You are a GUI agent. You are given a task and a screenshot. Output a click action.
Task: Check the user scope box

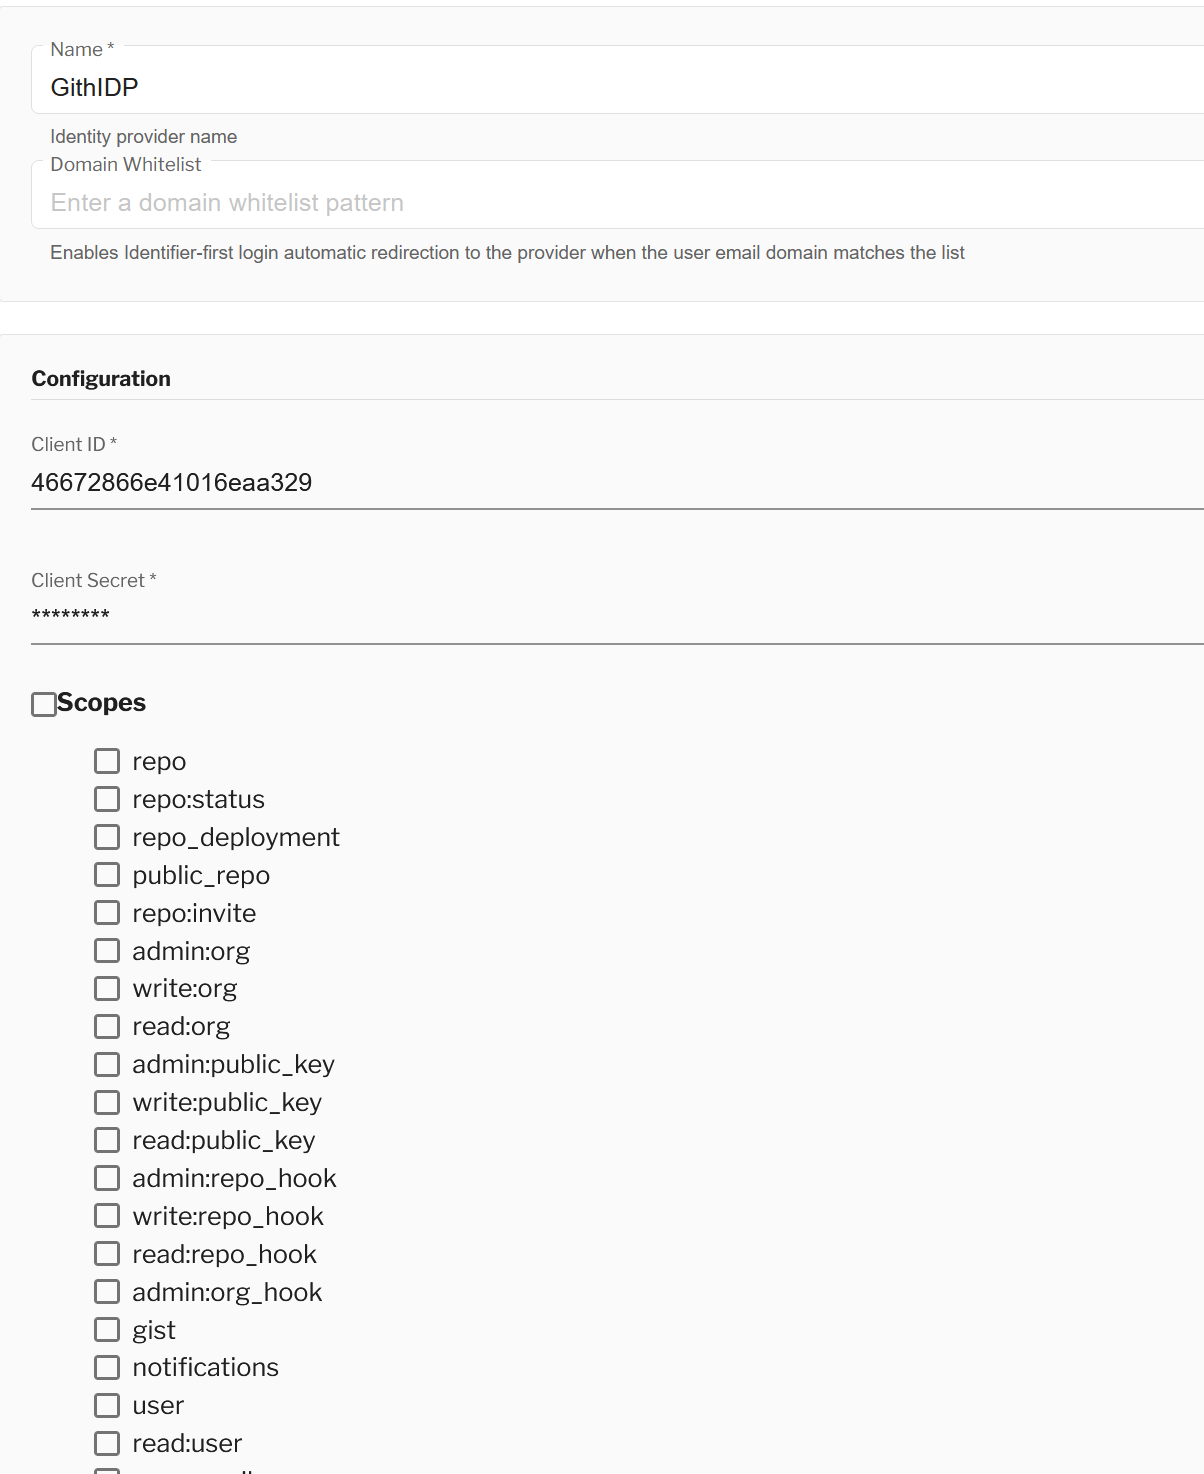107,1406
